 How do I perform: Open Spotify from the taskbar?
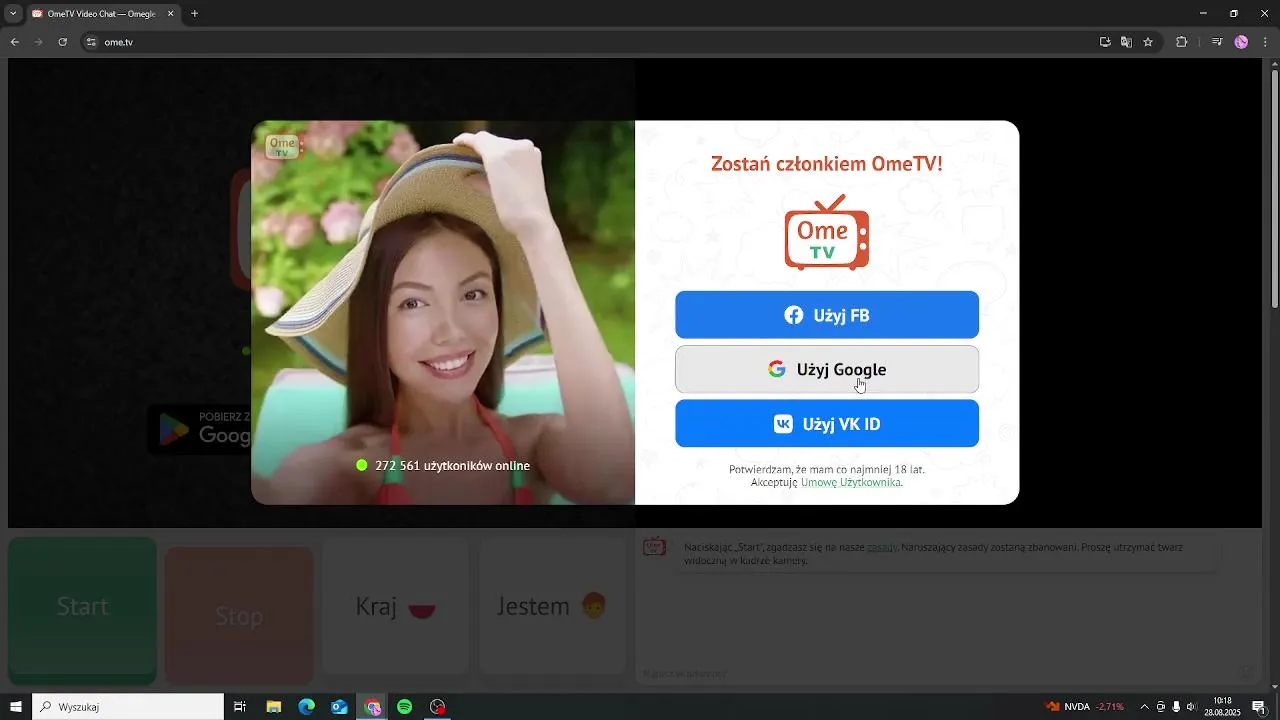click(x=405, y=707)
